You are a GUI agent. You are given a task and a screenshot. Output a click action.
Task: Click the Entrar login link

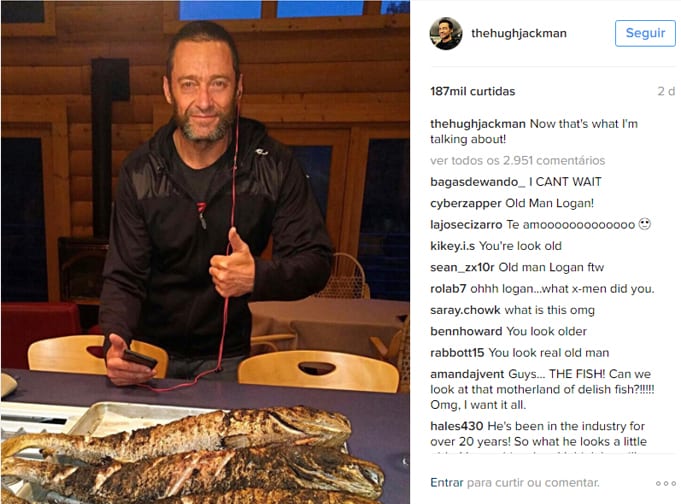point(446,483)
